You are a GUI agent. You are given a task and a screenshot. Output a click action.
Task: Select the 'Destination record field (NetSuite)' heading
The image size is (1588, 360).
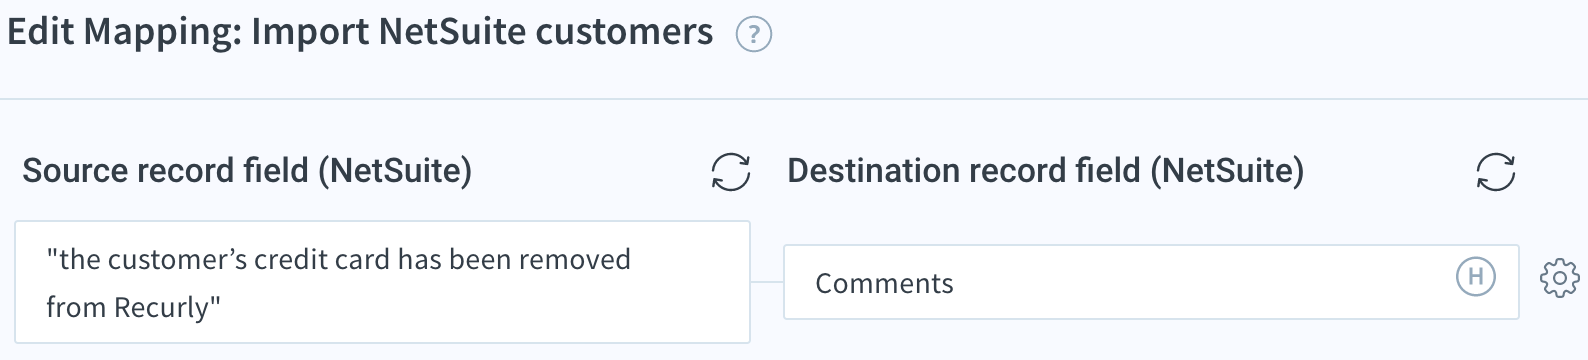(x=1046, y=171)
